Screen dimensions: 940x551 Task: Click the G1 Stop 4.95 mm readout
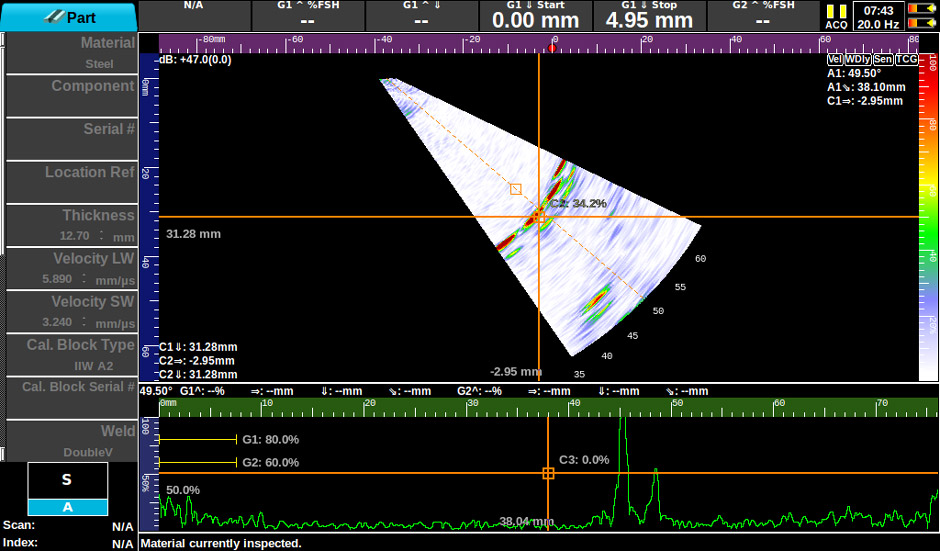(649, 16)
